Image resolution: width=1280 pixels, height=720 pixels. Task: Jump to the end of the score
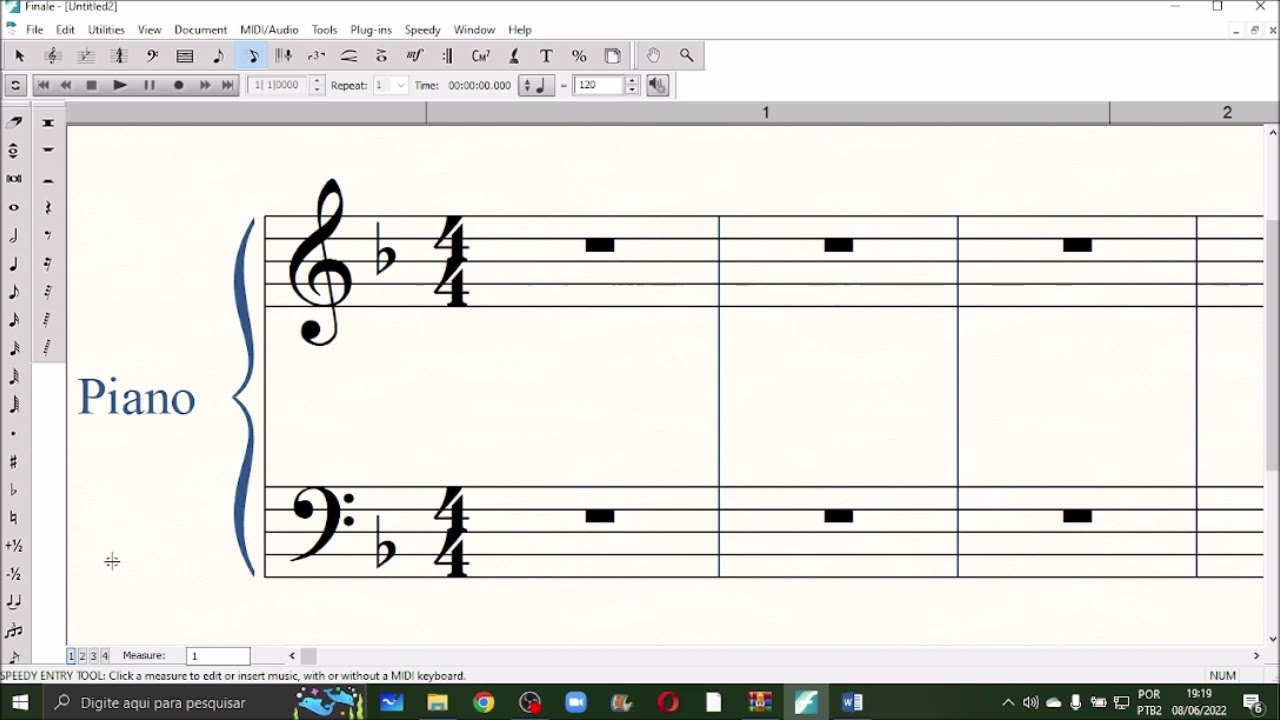[227, 85]
